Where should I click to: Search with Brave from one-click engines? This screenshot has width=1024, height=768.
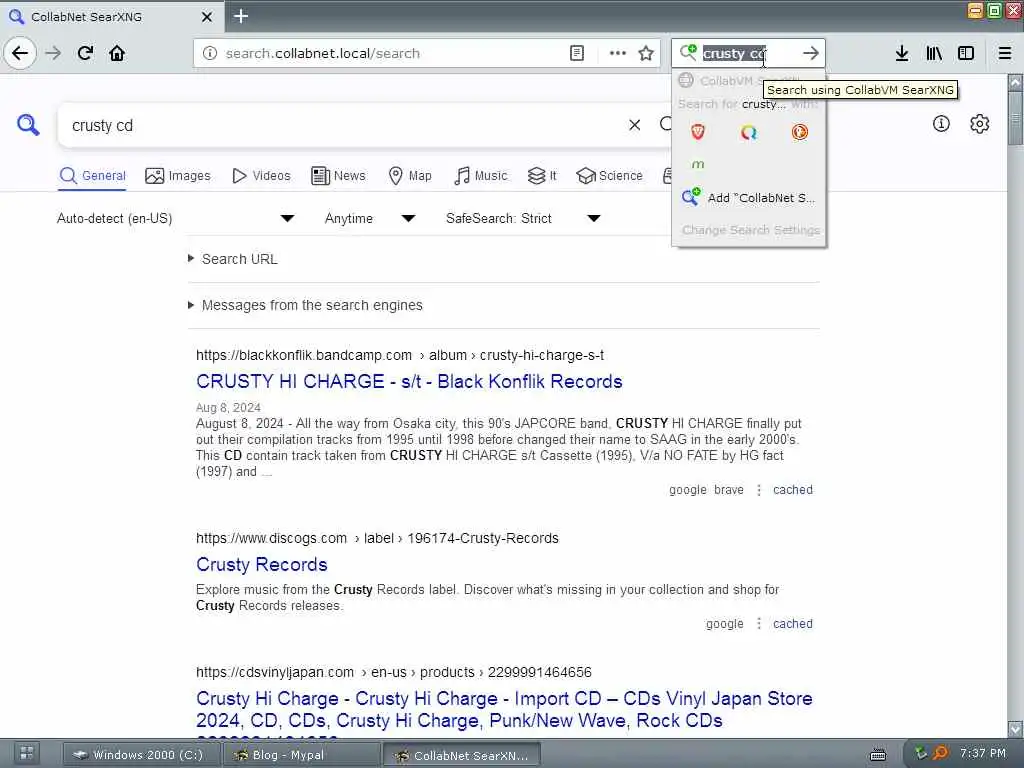coord(697,132)
